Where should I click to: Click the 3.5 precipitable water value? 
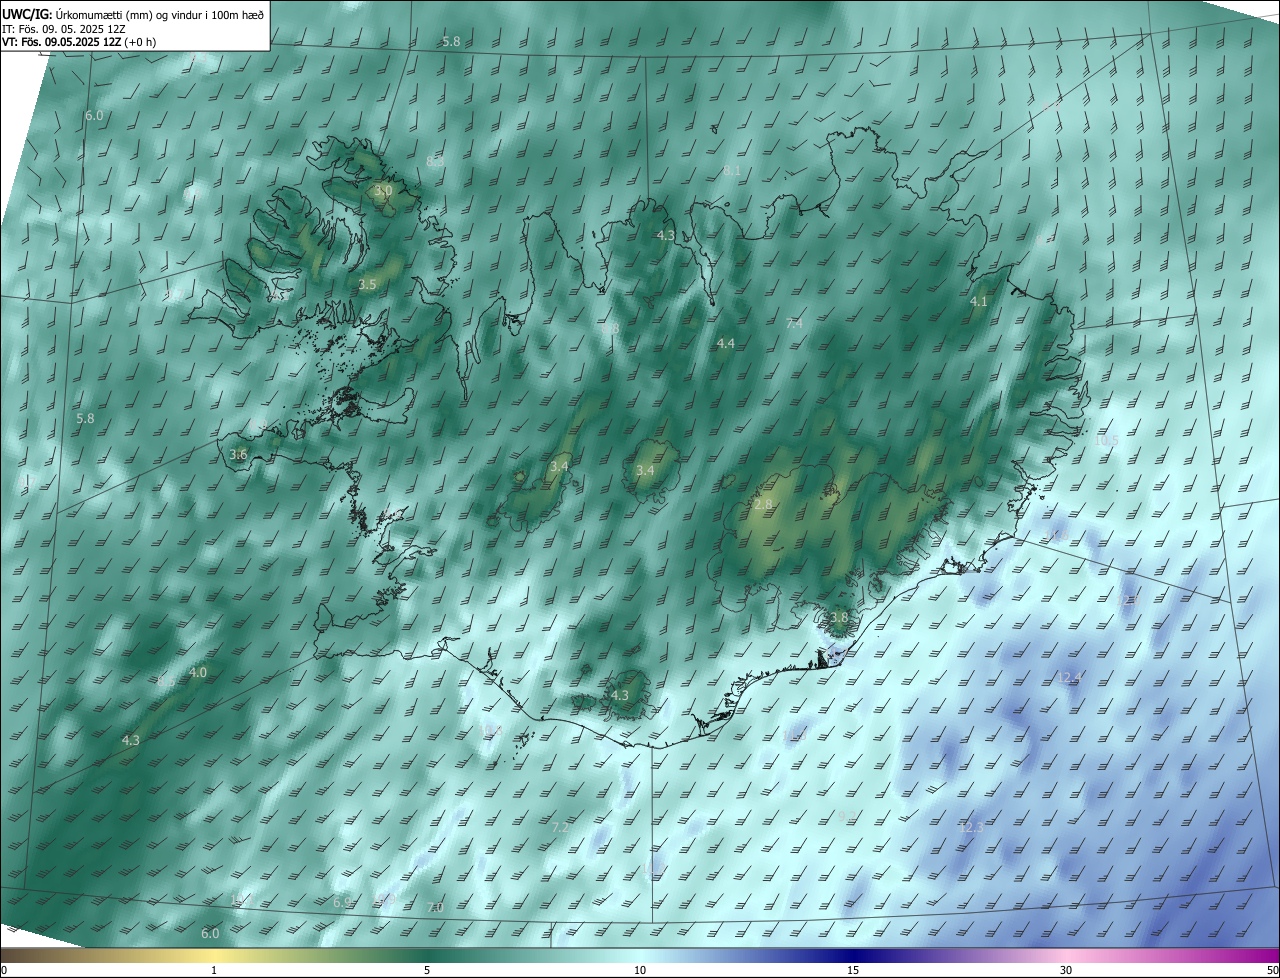coord(367,284)
